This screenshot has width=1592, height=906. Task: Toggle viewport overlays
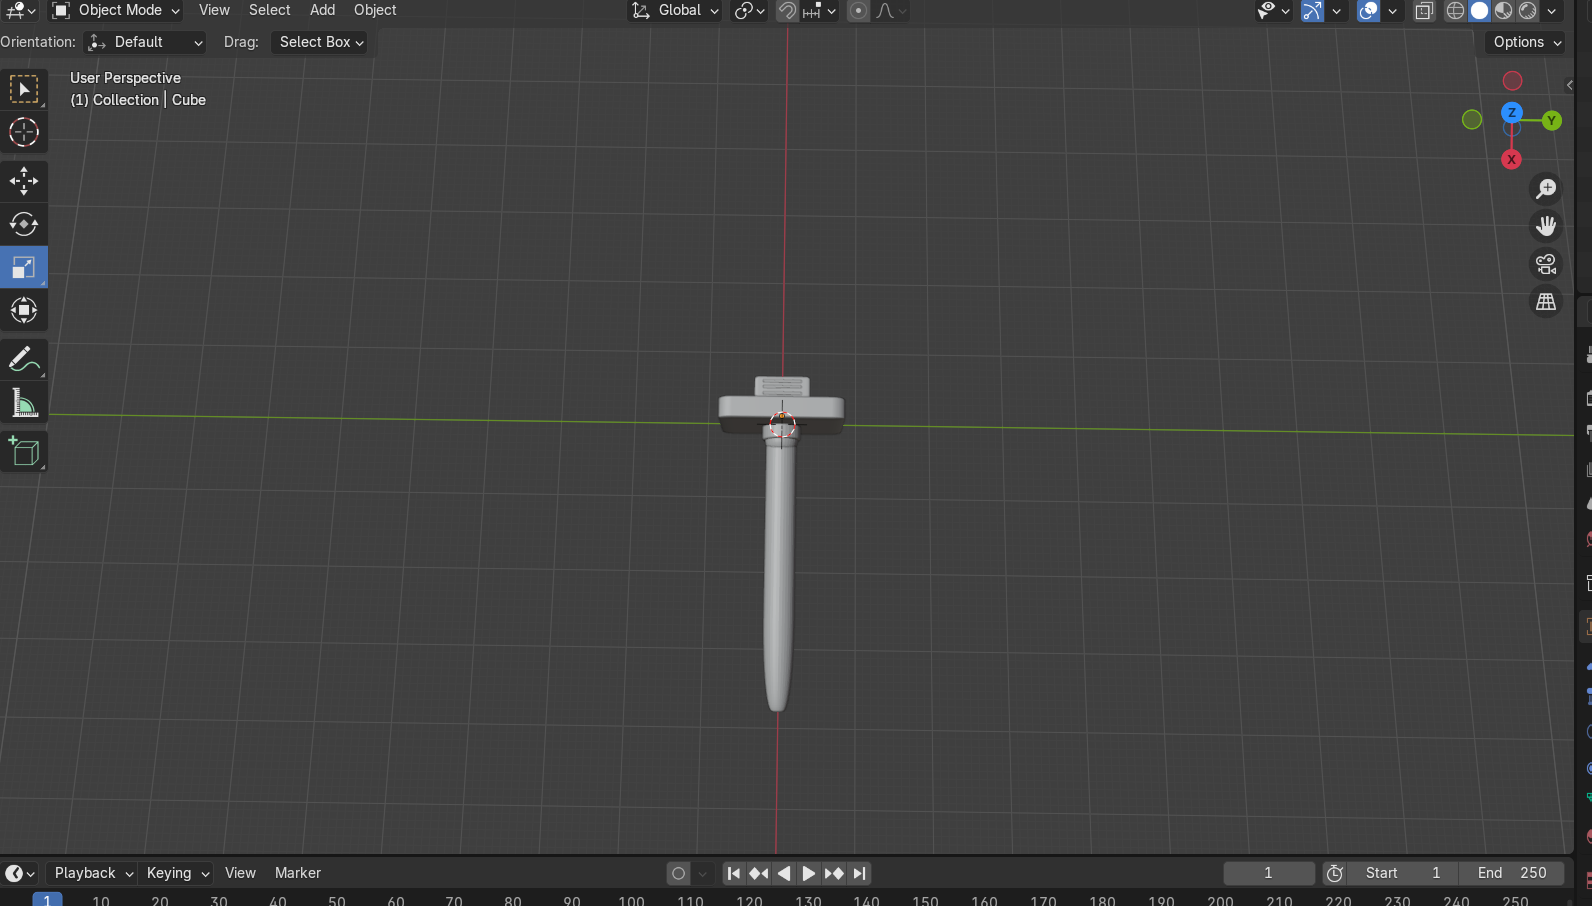(x=1368, y=11)
